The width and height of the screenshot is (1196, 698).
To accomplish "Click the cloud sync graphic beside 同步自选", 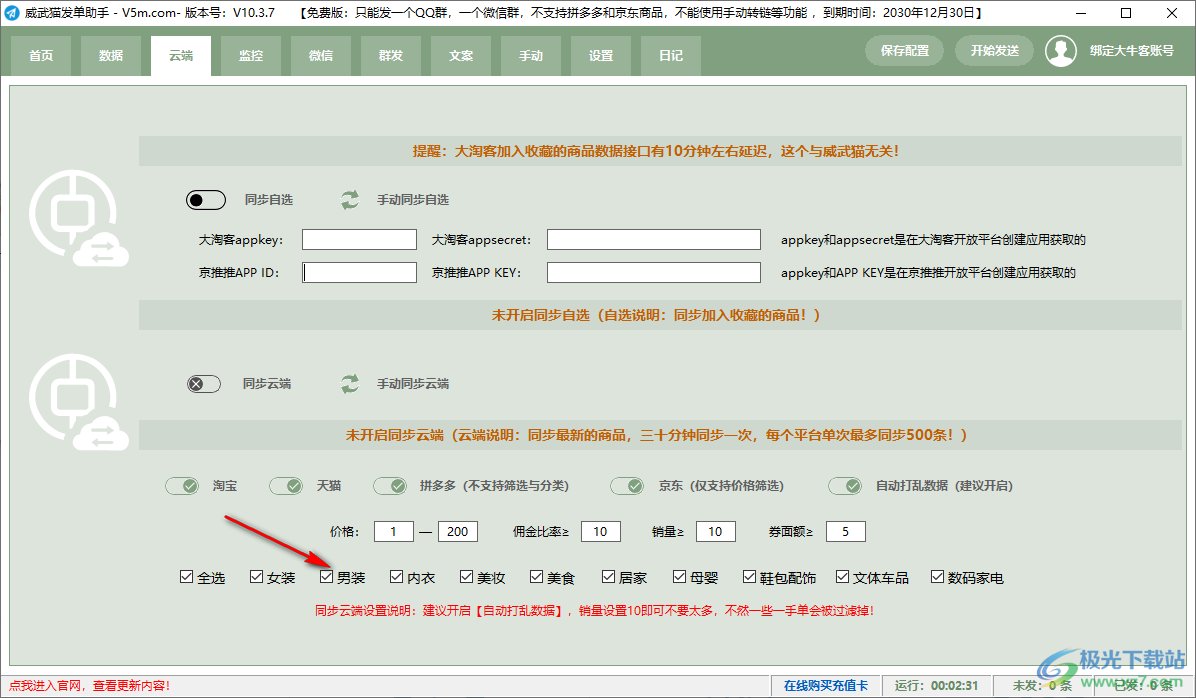I will [78, 218].
